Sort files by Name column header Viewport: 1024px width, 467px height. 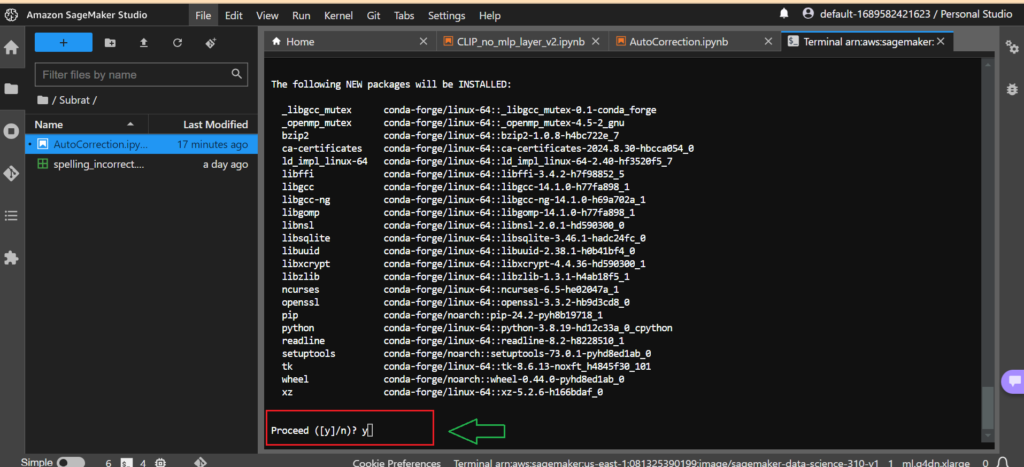[49, 124]
